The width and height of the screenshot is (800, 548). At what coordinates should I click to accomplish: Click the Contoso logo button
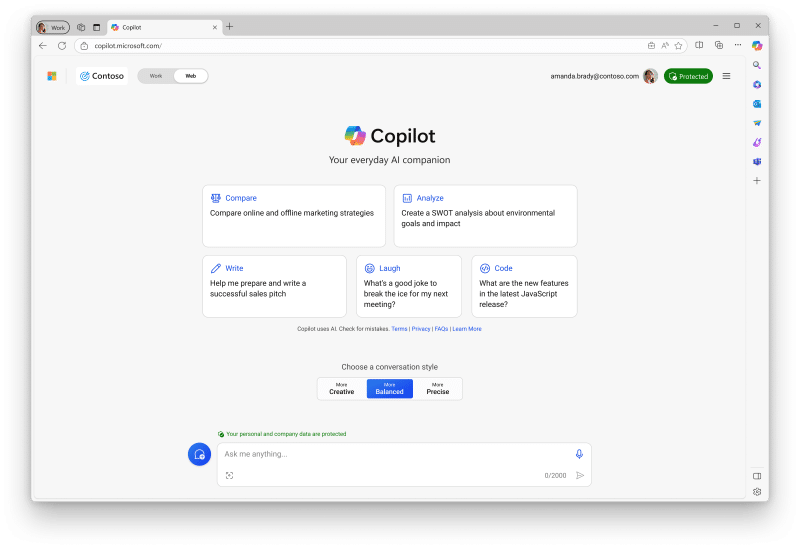coord(102,76)
